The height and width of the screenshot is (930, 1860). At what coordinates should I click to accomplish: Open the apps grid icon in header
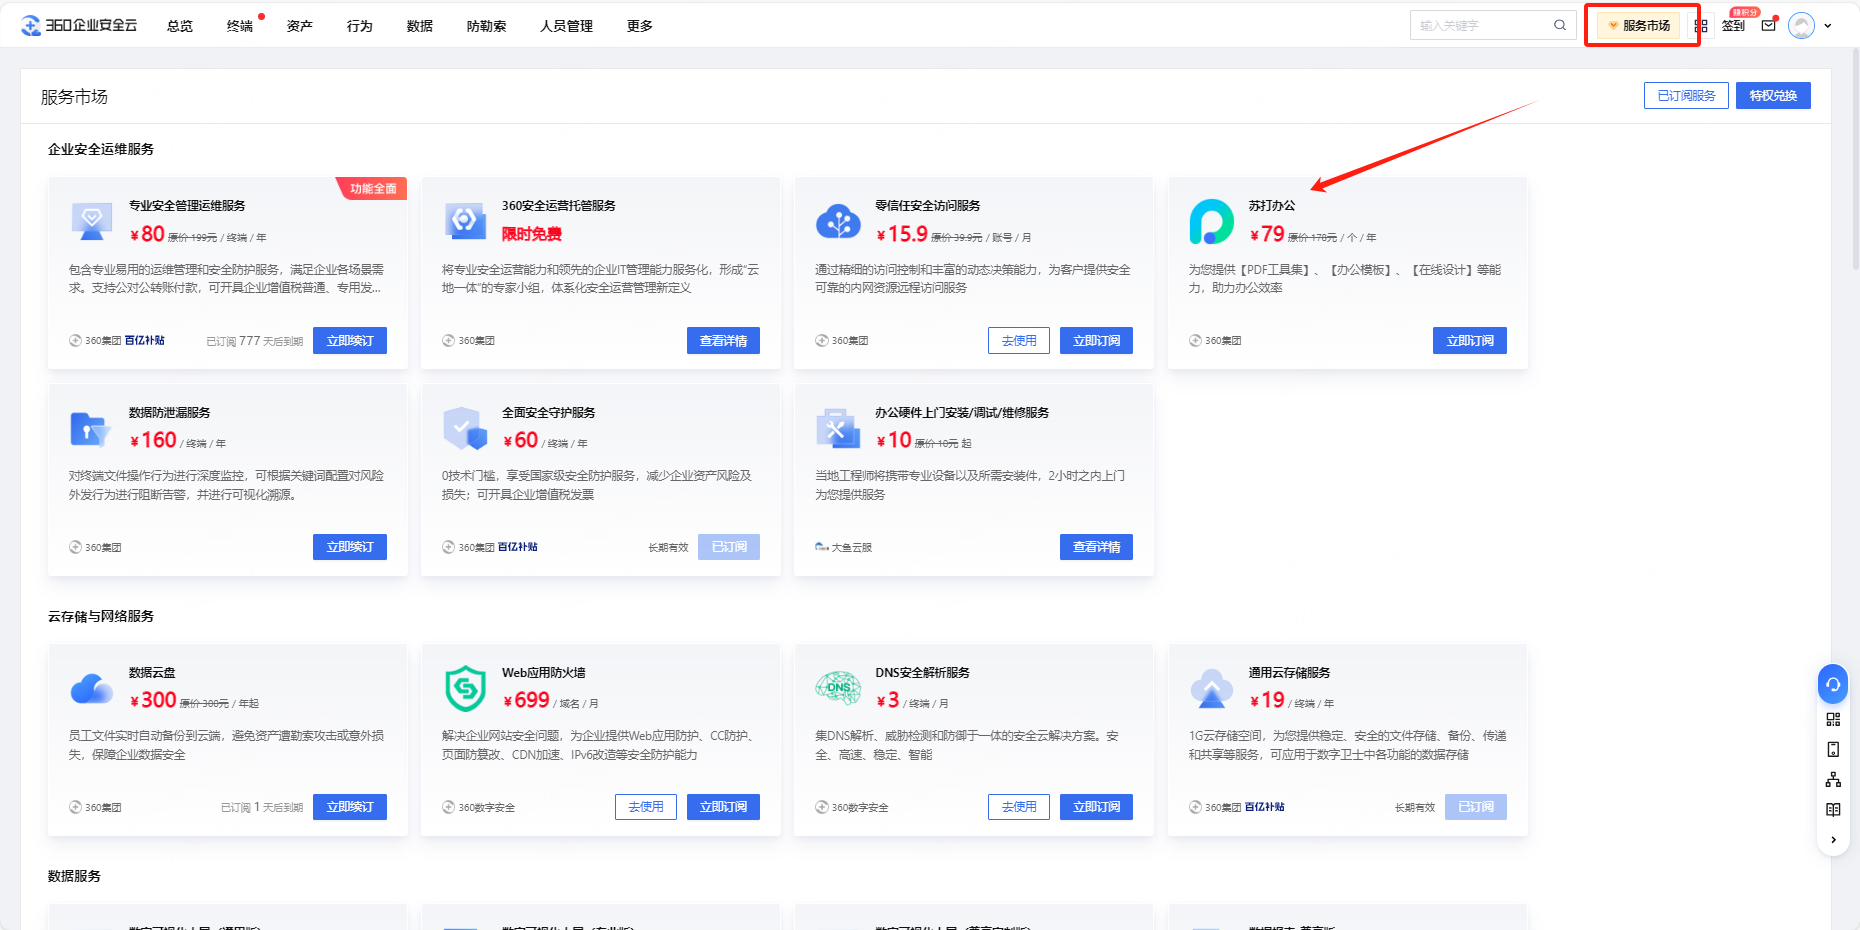click(x=1701, y=25)
